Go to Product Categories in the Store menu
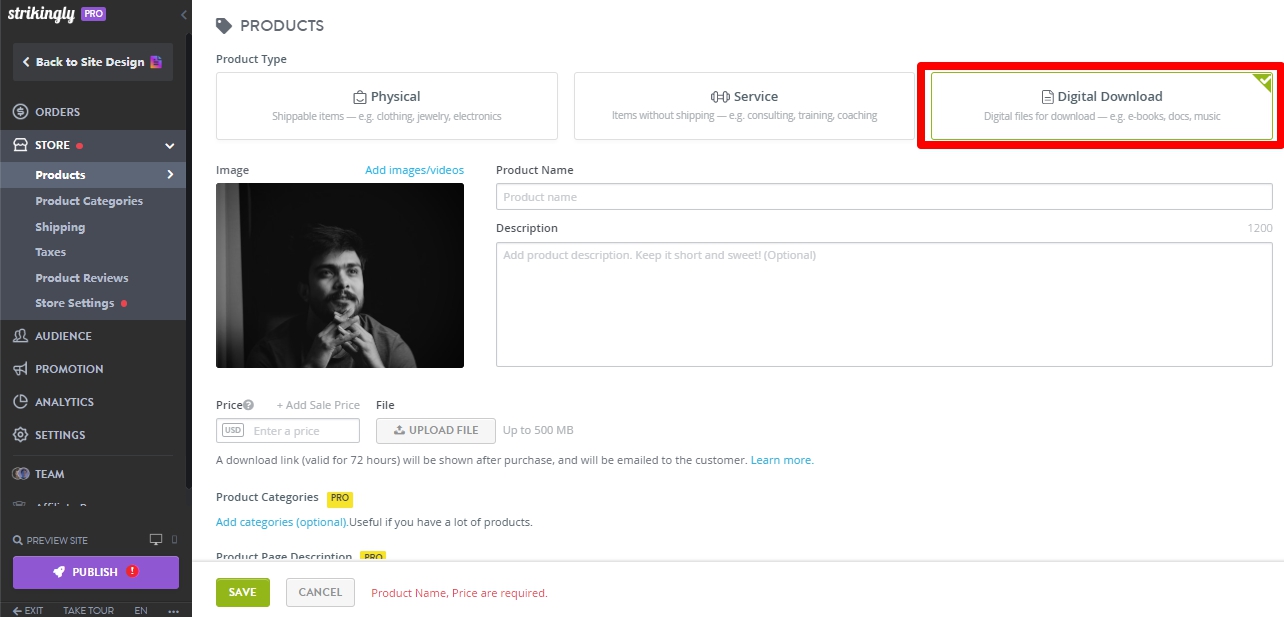Screen dimensions: 1284x617 tap(88, 201)
